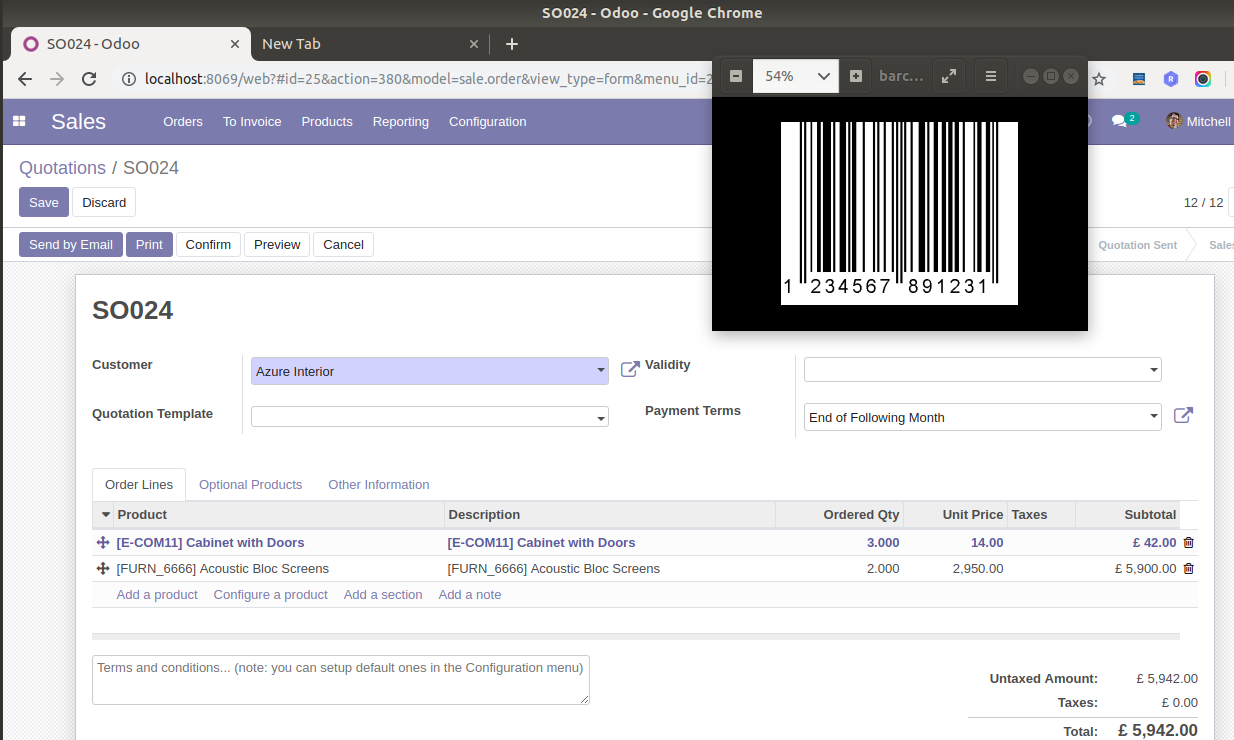Screen dimensions: 1234x740
Task: Click the blue square browser extension icon
Action: (x=1138, y=79)
